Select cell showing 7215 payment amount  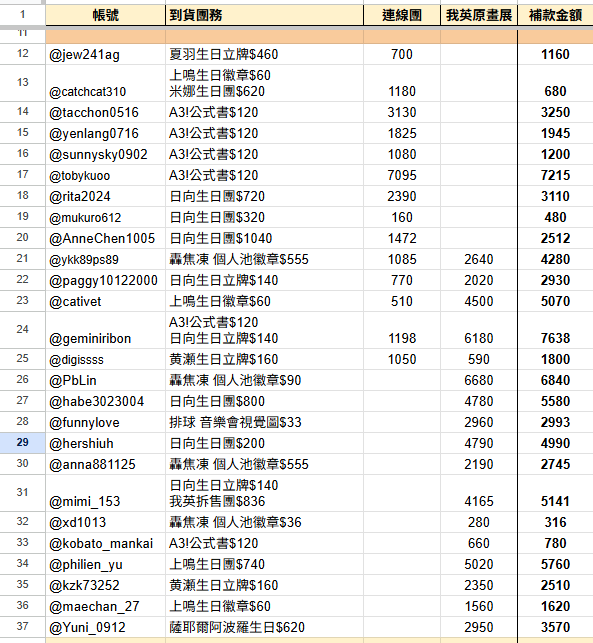pyautogui.click(x=555, y=175)
